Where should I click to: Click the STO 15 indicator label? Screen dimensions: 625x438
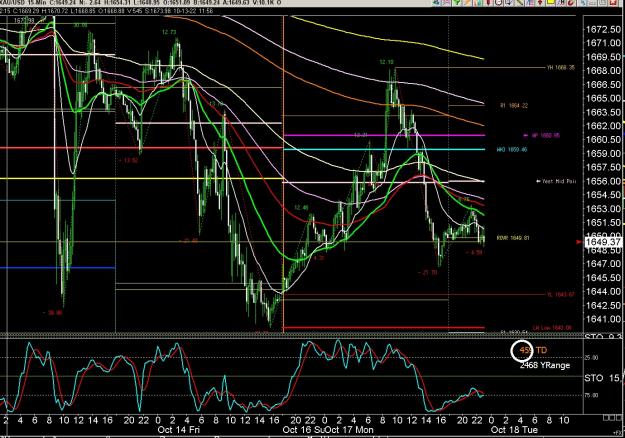603,378
